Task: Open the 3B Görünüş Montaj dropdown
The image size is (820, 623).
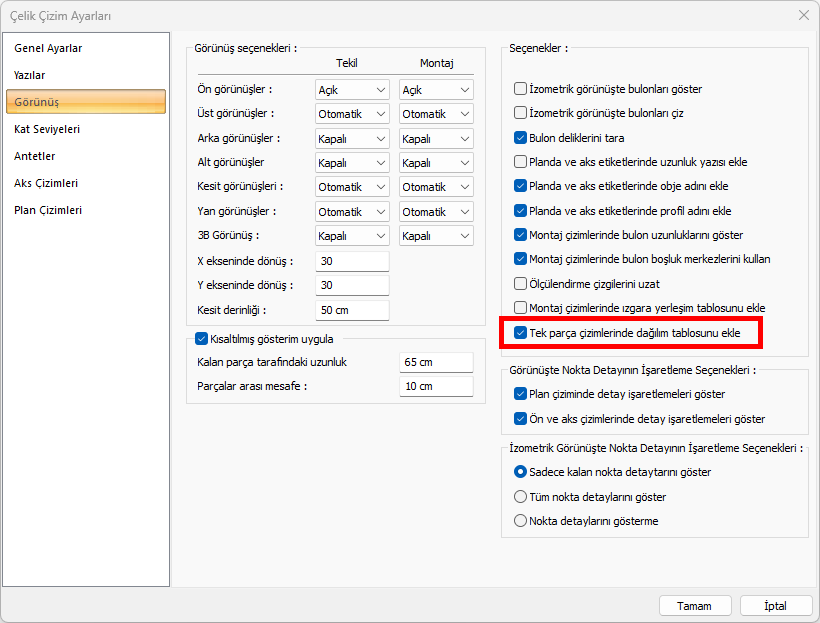Action: [436, 236]
